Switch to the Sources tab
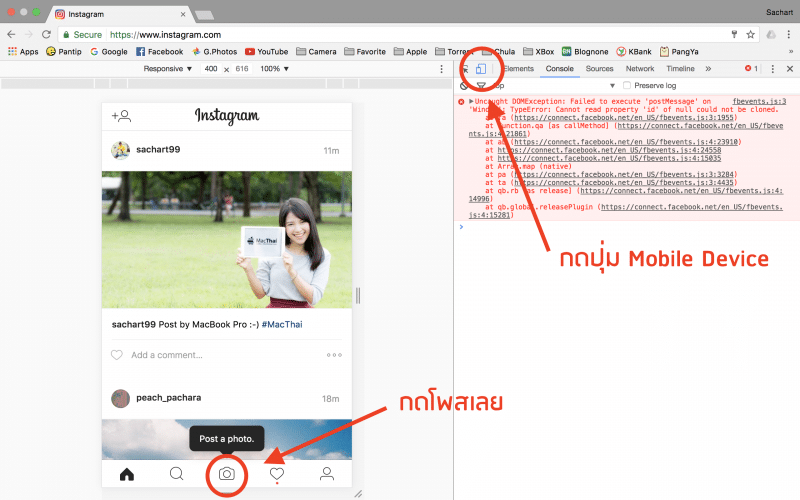This screenshot has width=800, height=500. [599, 69]
